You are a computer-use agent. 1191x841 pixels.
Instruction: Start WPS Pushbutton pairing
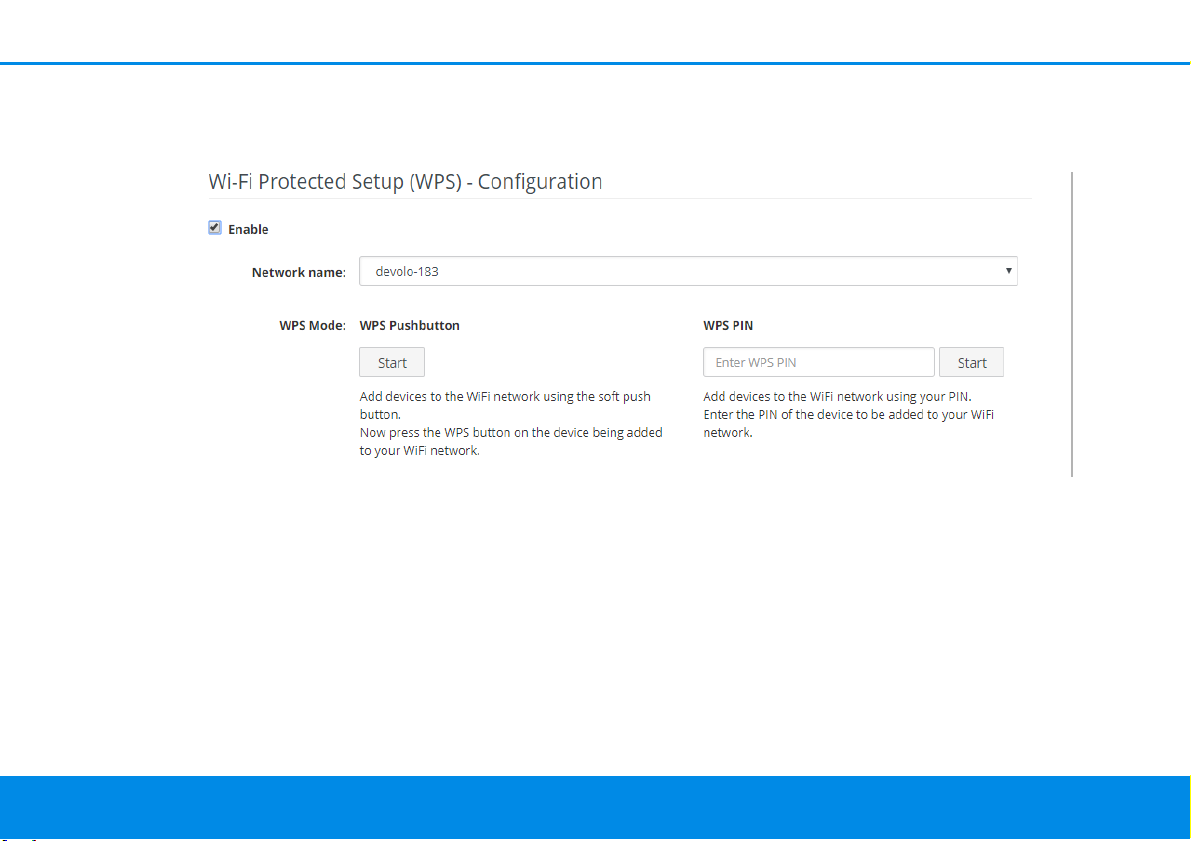(x=392, y=362)
